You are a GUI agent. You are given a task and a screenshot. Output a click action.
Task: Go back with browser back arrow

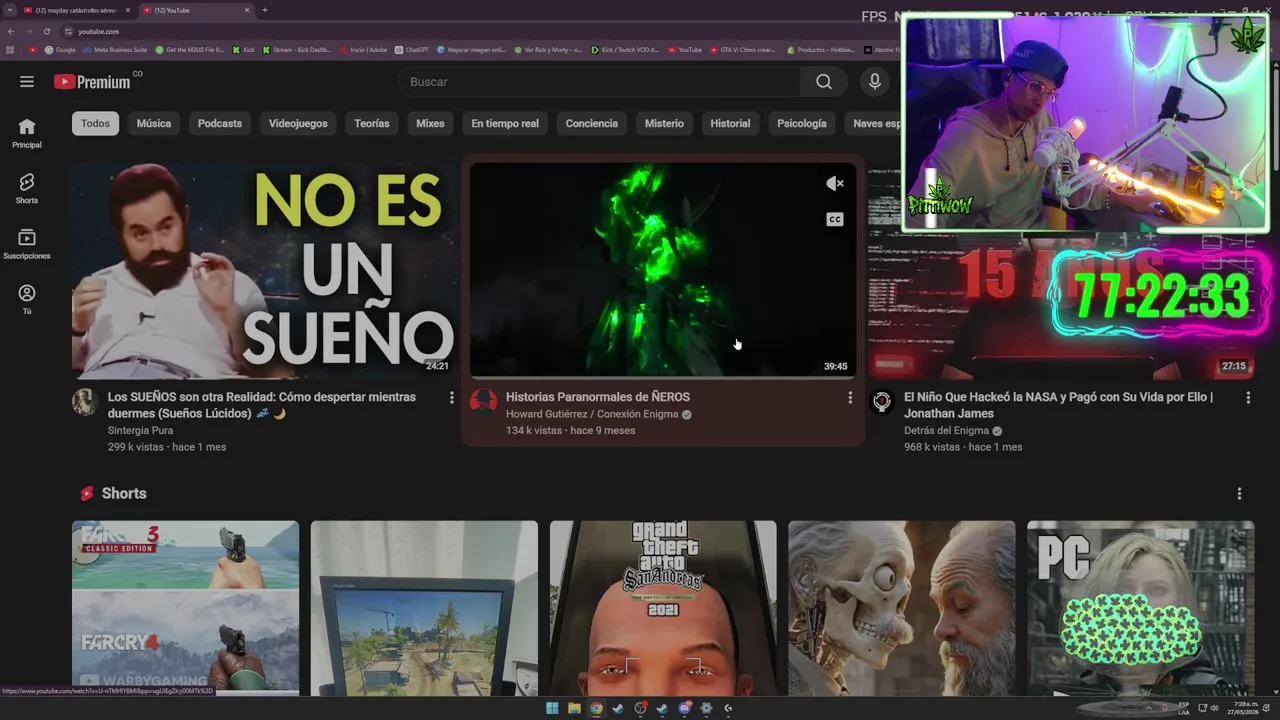pos(10,31)
